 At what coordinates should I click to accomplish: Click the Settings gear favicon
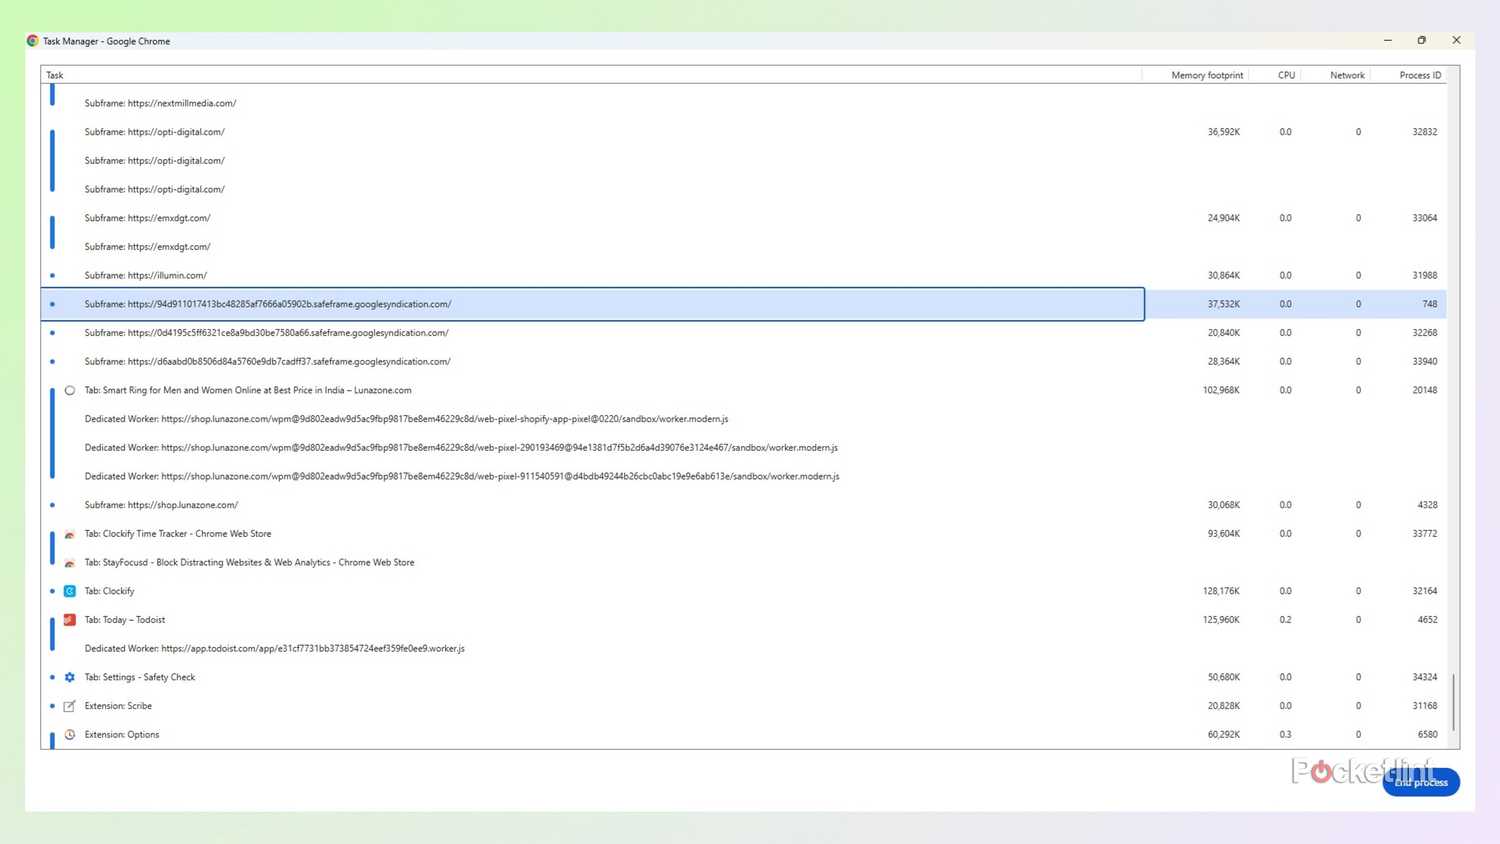(x=70, y=677)
